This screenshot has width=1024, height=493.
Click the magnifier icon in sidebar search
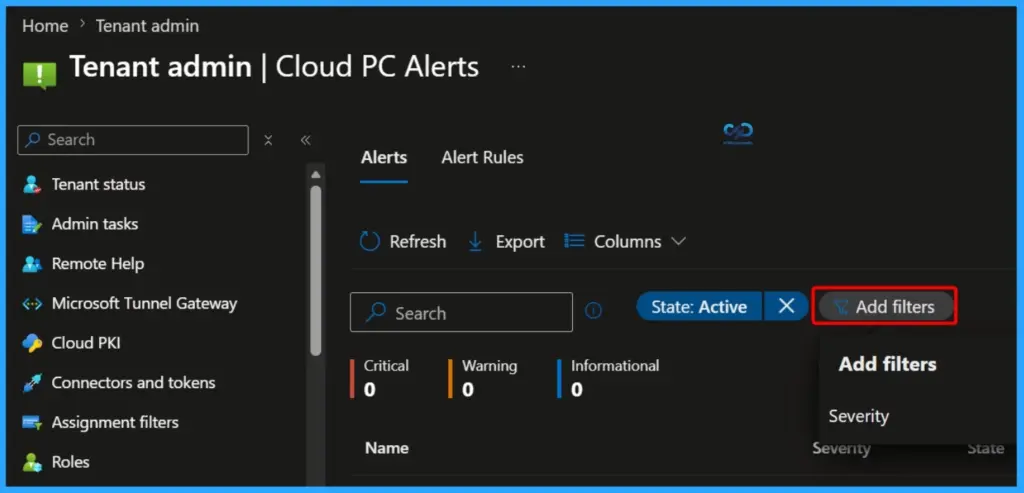click(x=33, y=140)
